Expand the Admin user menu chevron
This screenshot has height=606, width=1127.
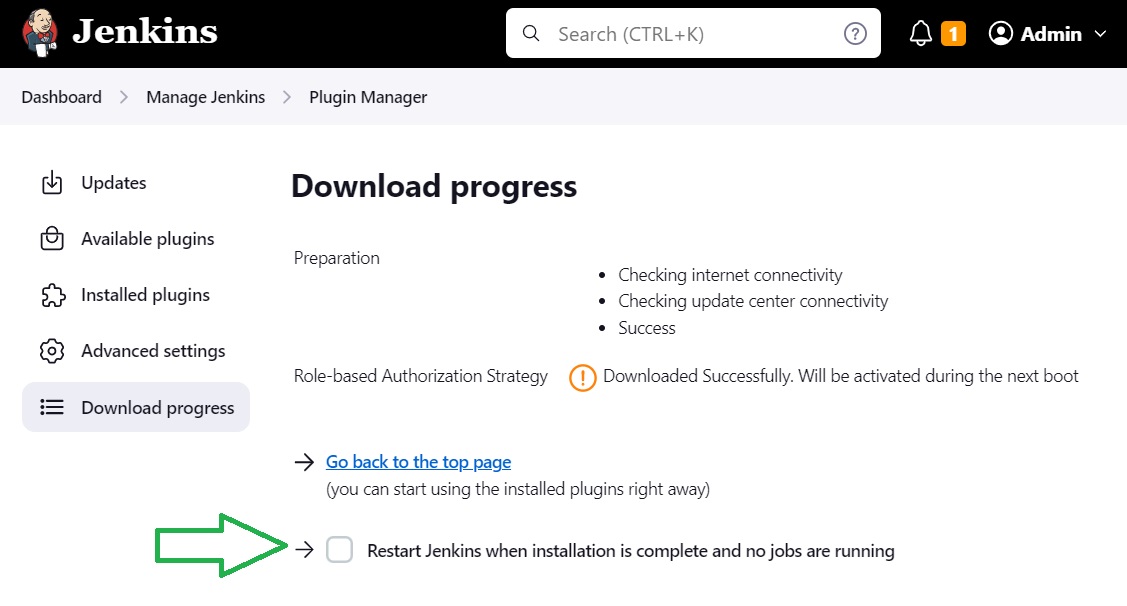1101,34
